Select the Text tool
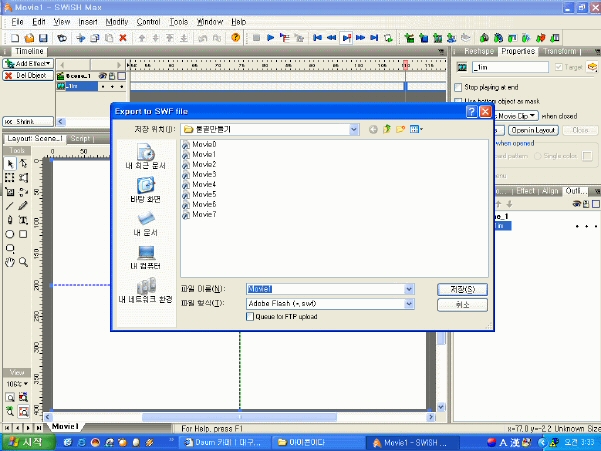Image resolution: width=601 pixels, height=451 pixels. (x=23, y=220)
